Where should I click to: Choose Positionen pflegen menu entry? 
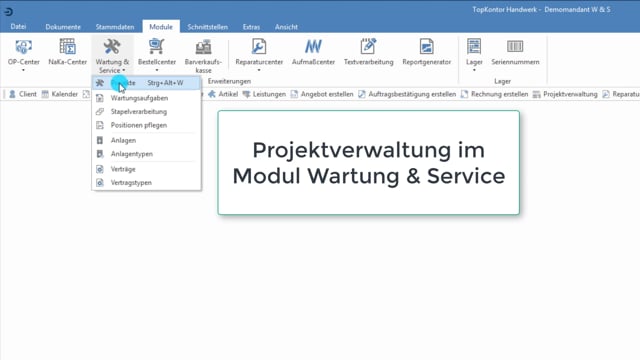[147, 125]
